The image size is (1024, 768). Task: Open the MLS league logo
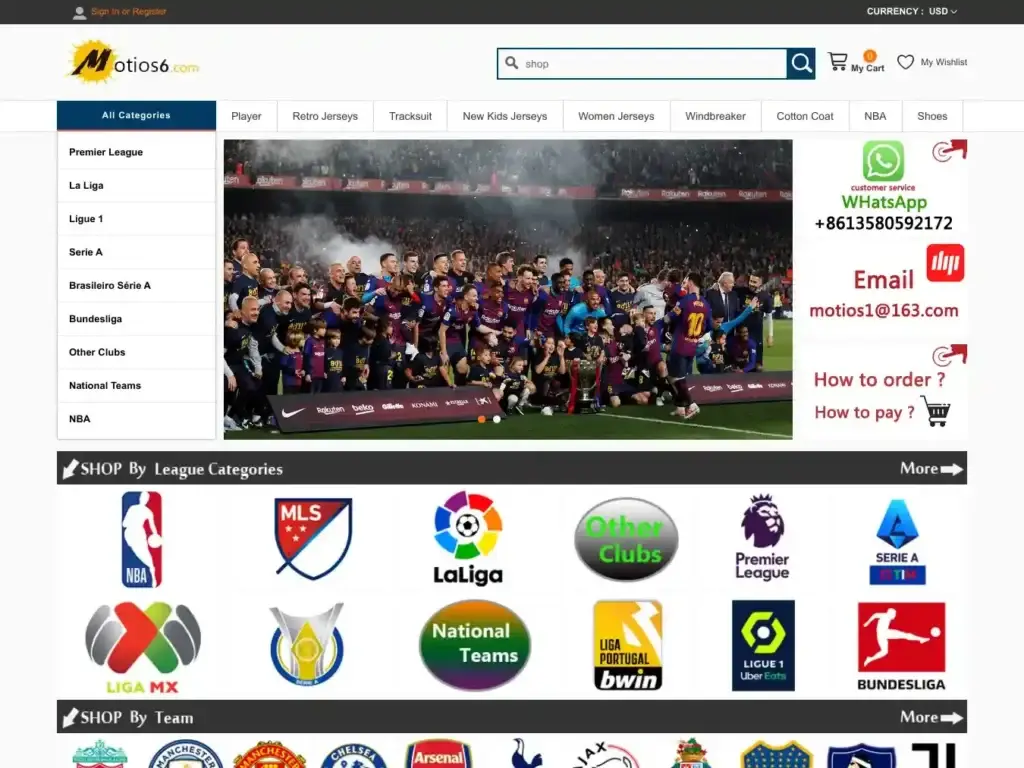313,539
